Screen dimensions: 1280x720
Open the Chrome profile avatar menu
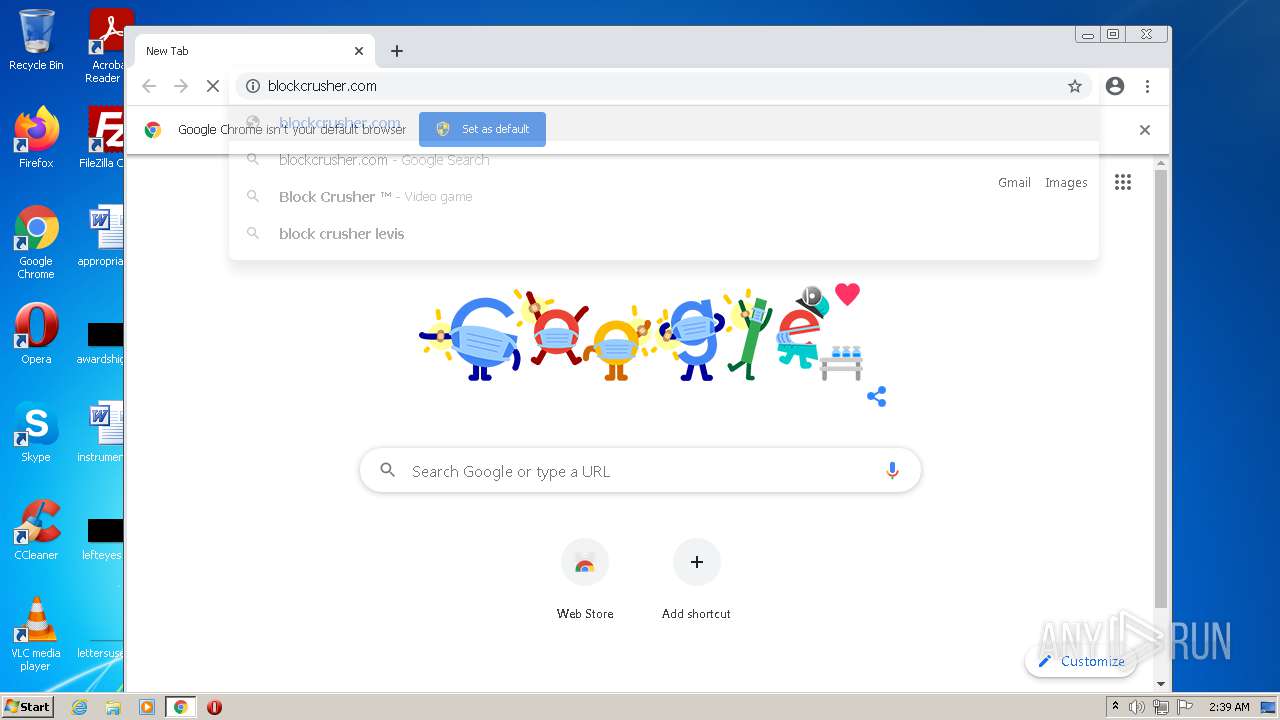coord(1115,86)
